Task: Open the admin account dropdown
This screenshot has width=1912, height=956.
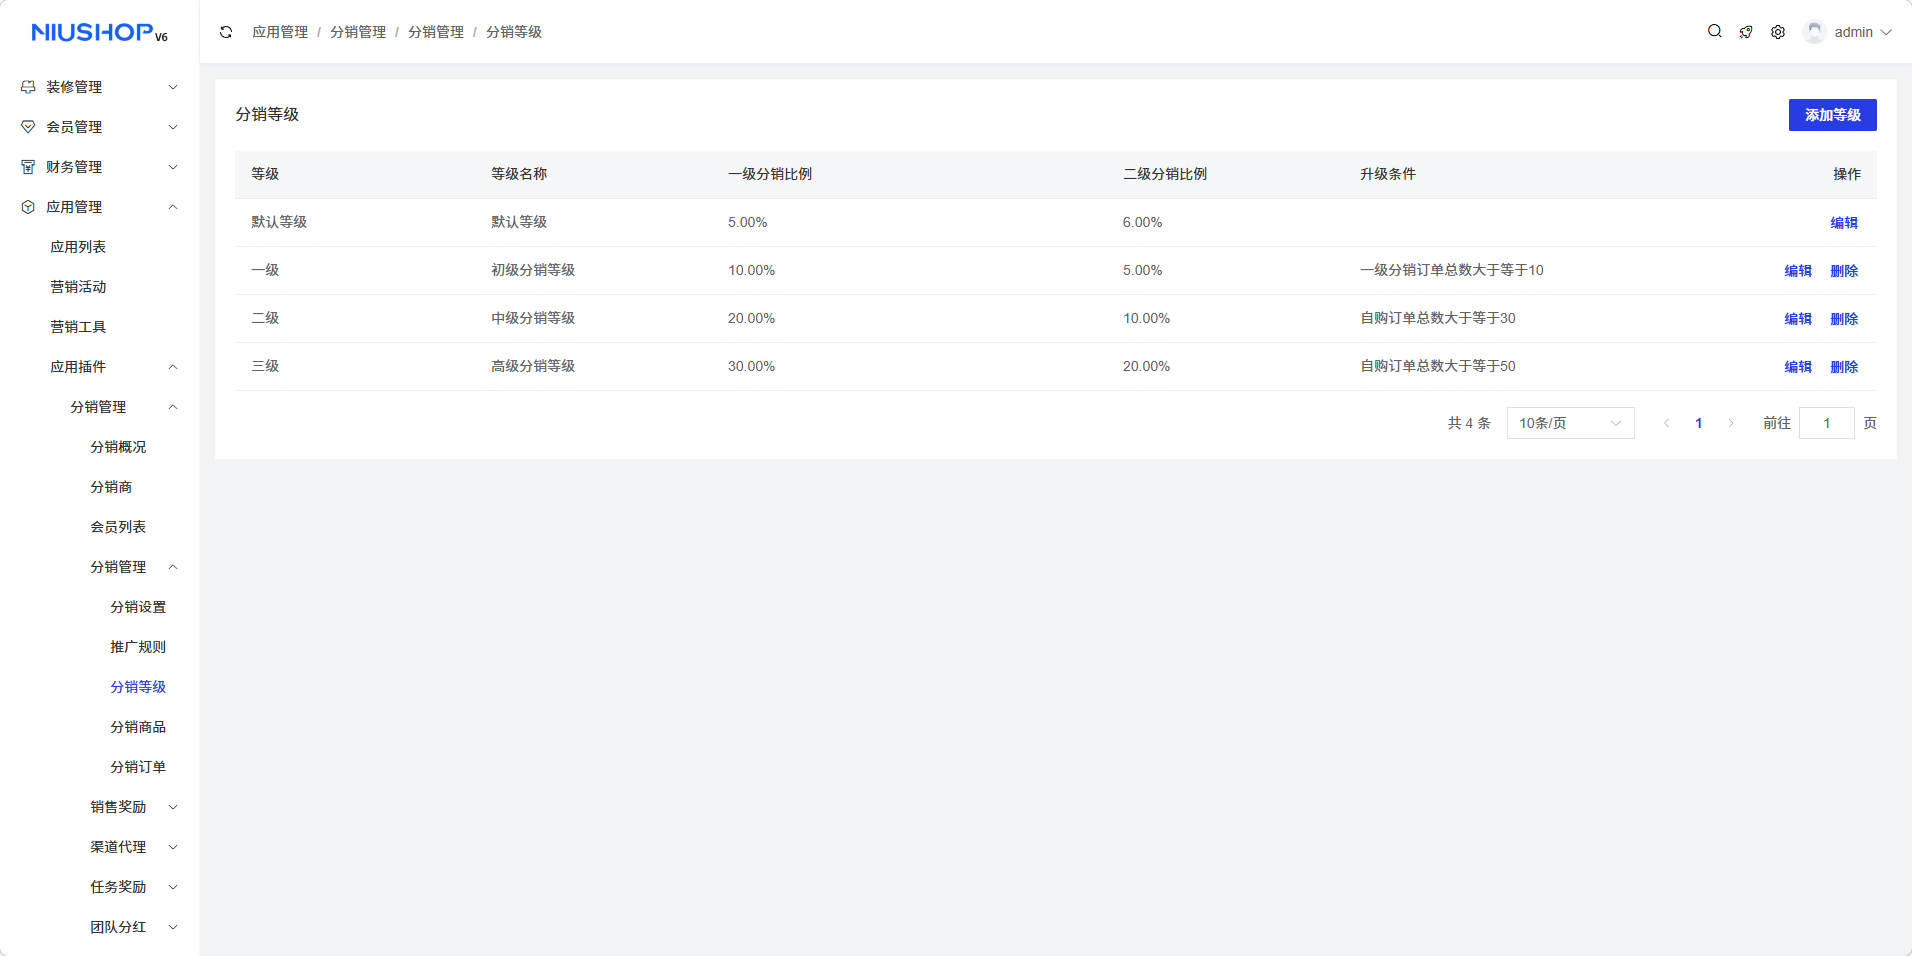Action: click(1862, 32)
